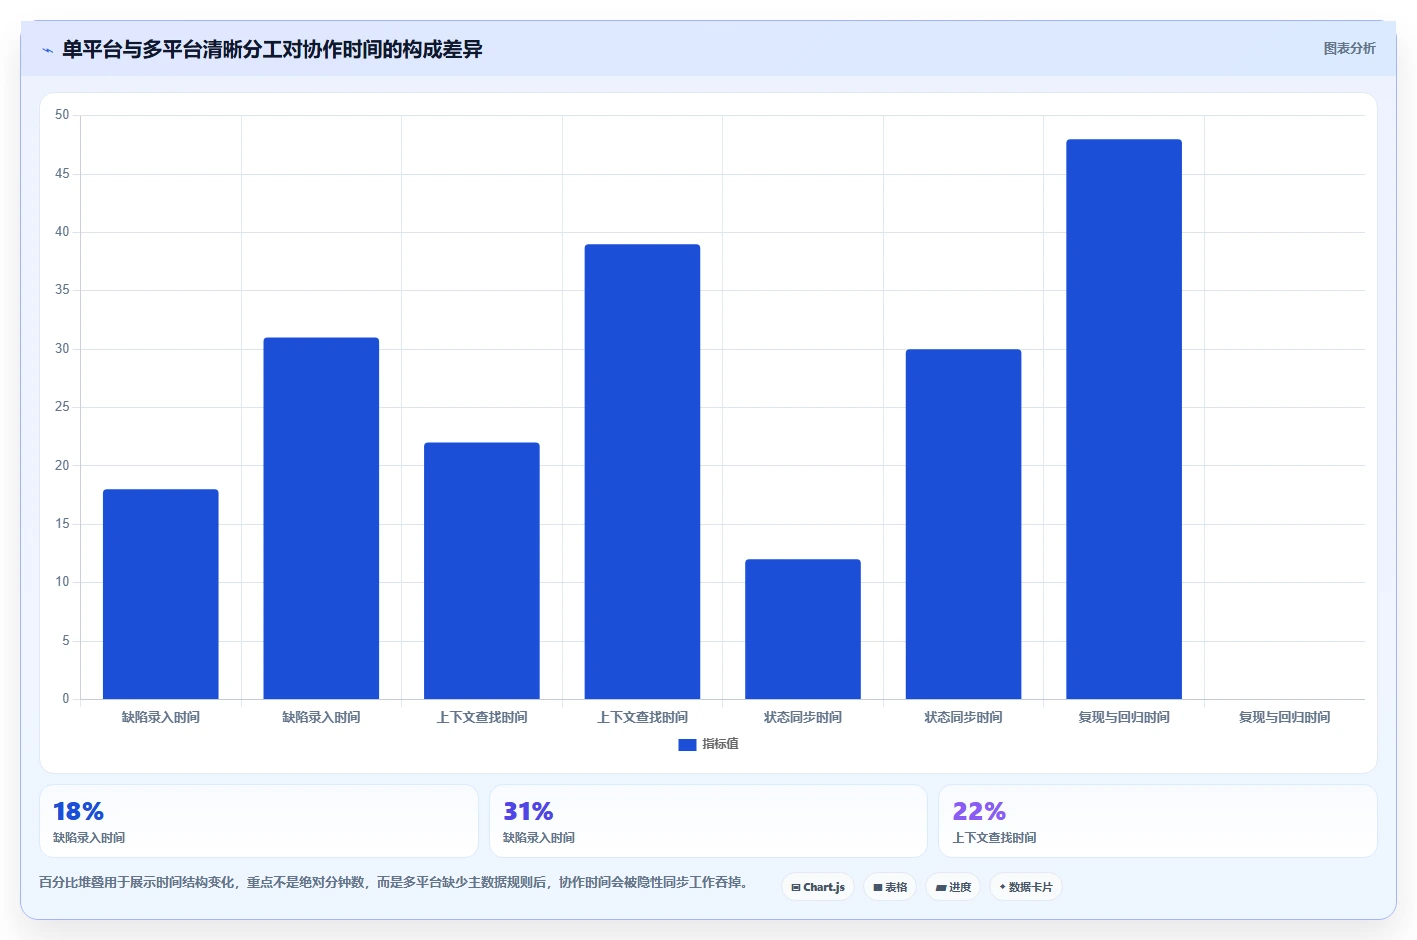Click the 指标值 legend label text
The height and width of the screenshot is (940, 1417).
(x=720, y=744)
